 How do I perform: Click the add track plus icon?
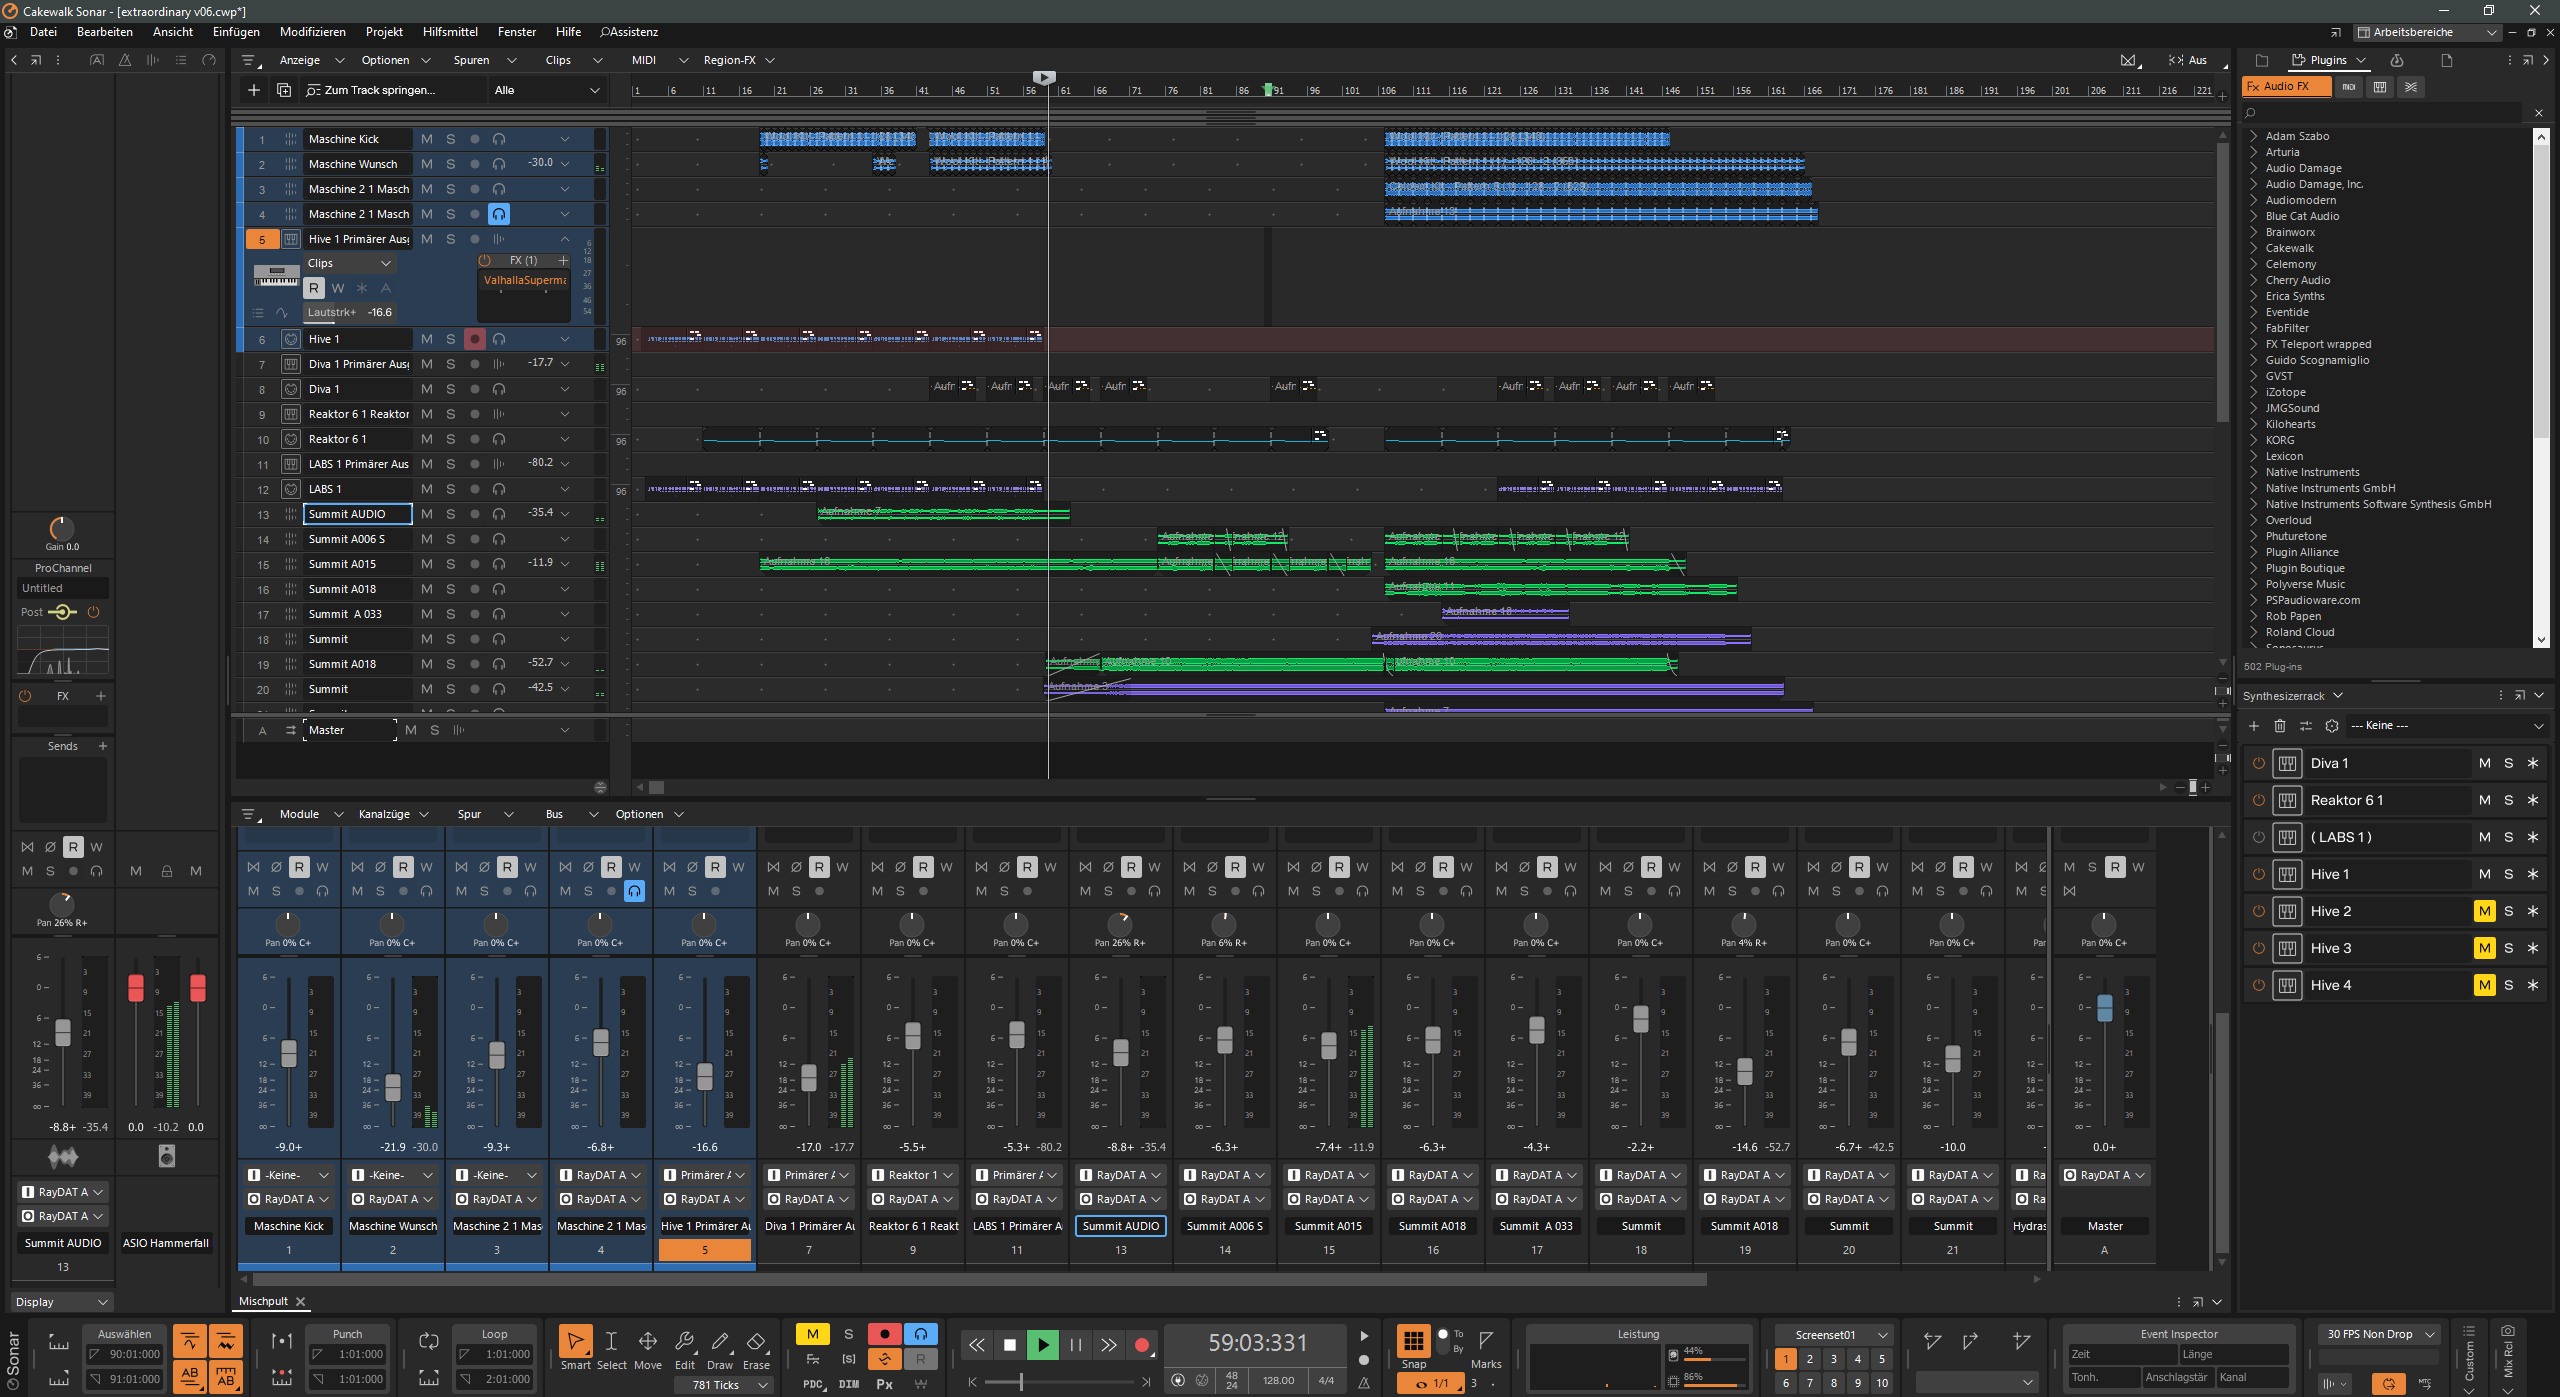click(x=254, y=90)
